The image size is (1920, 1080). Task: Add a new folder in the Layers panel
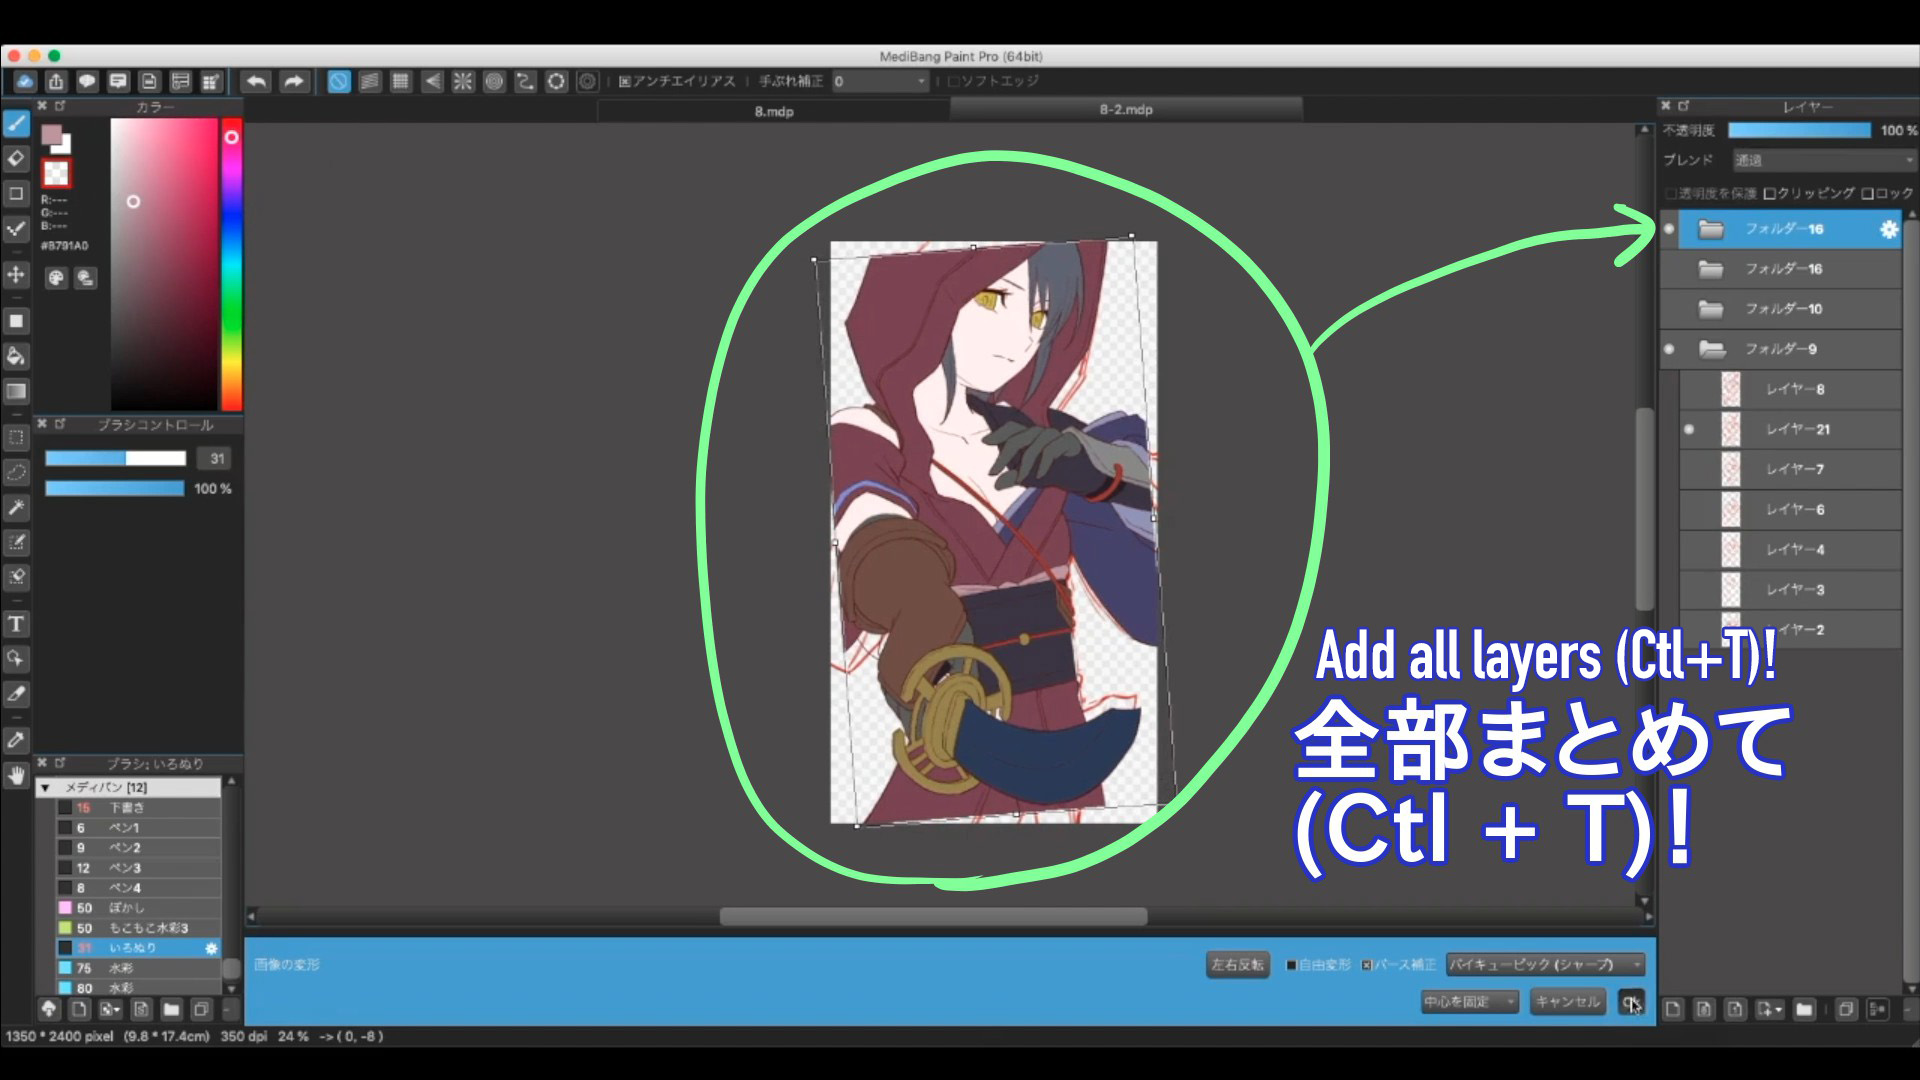[x=1804, y=1009]
